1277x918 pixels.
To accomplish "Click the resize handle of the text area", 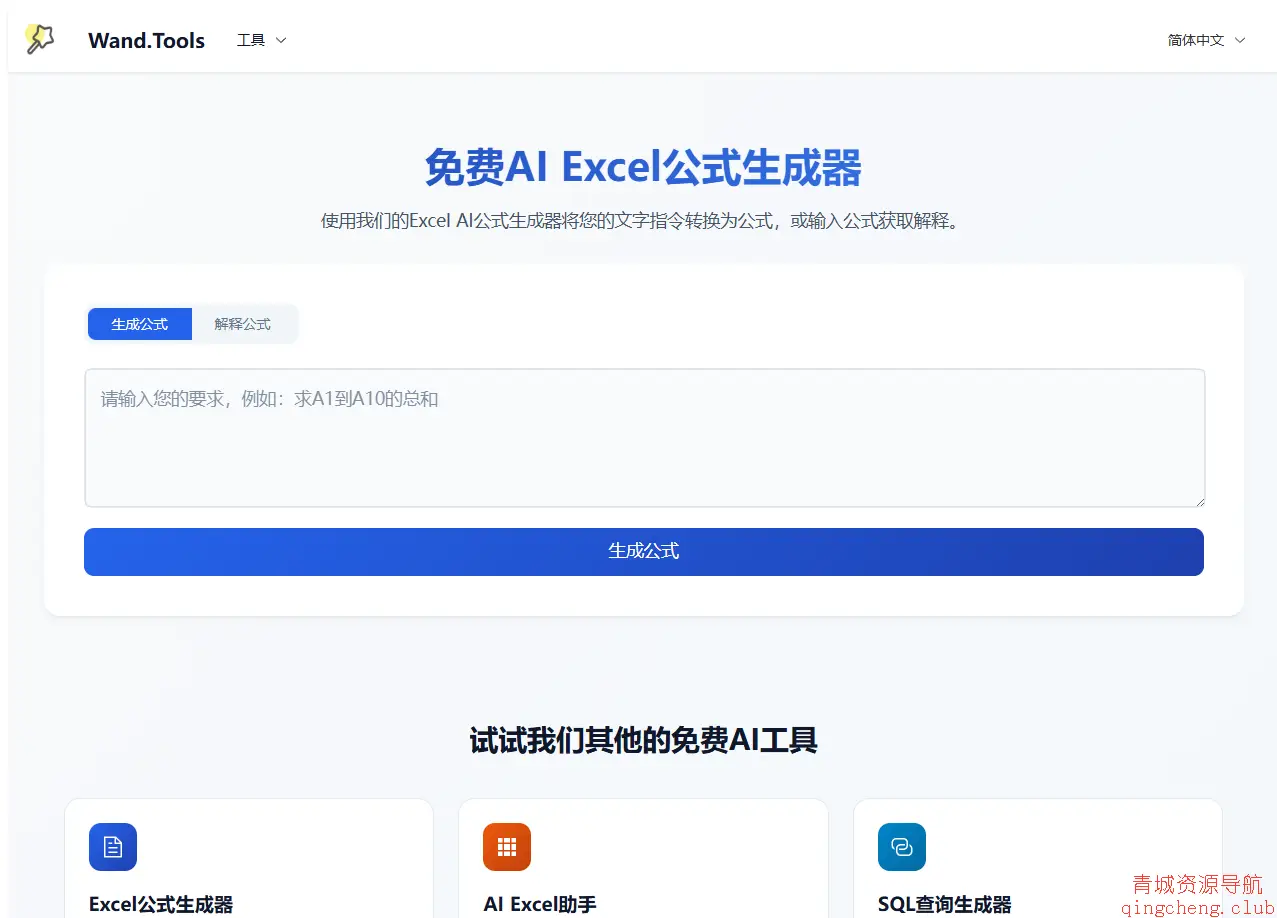I will coord(1198,501).
